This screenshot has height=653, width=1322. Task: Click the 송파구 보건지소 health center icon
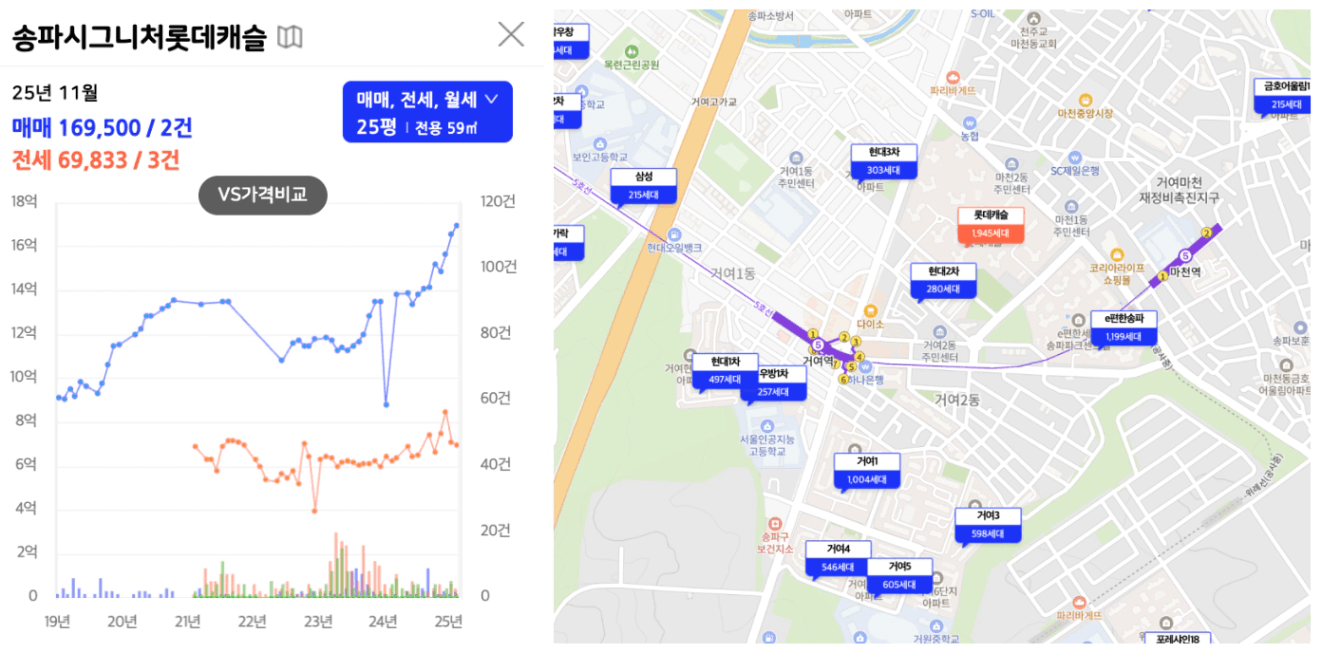pyautogui.click(x=775, y=523)
